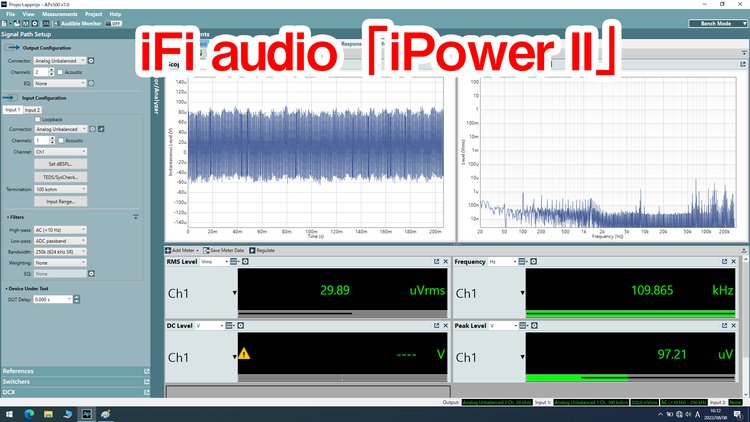
Task: Open Weighting None dropdown
Action: pyautogui.click(x=61, y=263)
